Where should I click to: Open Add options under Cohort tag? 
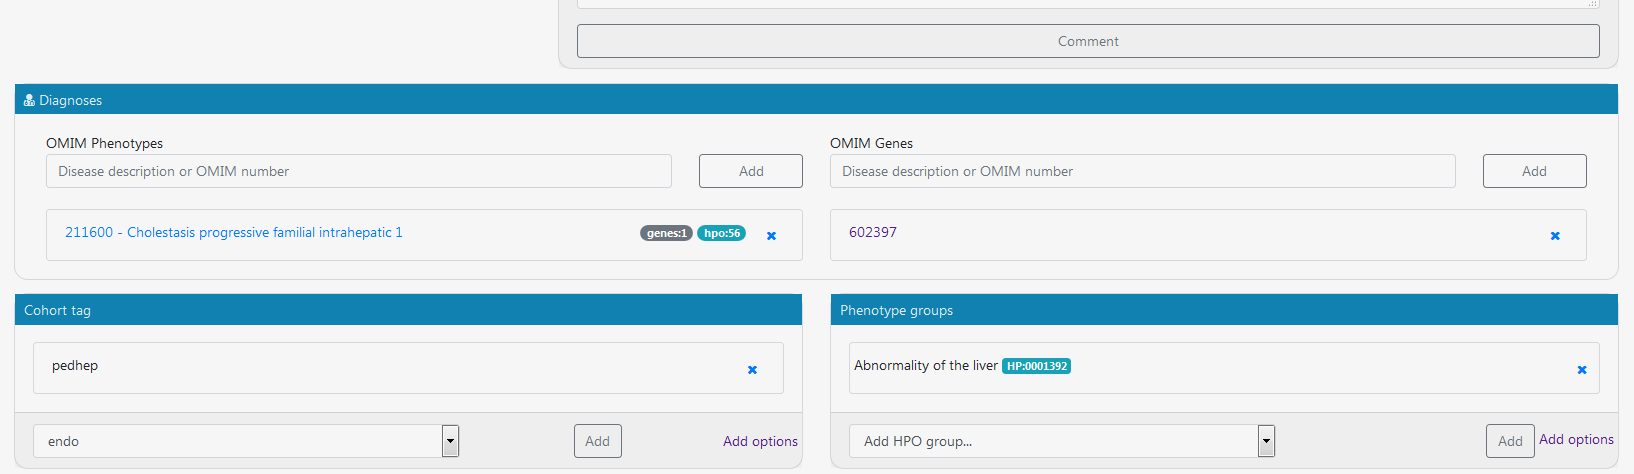[x=760, y=441]
